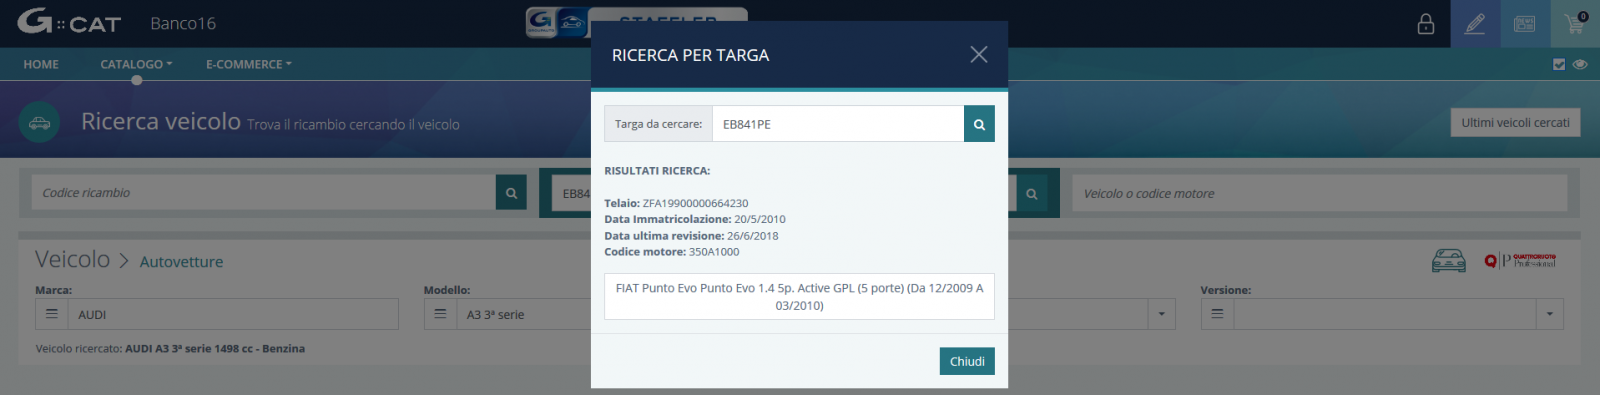Click Ultimi veicoli cercati button
The height and width of the screenshot is (395, 1600).
(1515, 123)
